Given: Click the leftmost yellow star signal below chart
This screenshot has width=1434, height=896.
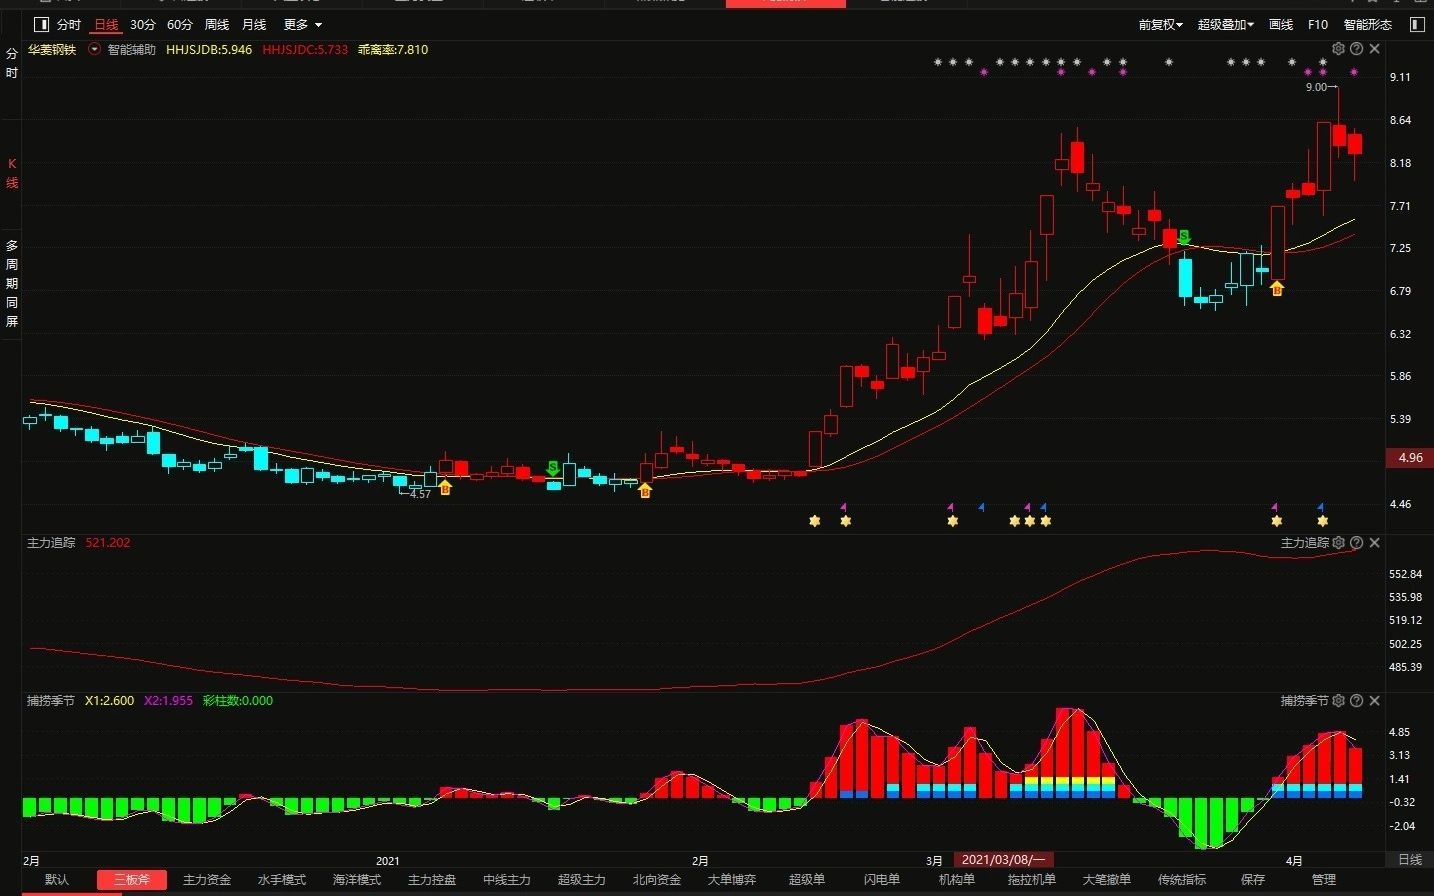Looking at the screenshot, I should (x=815, y=521).
